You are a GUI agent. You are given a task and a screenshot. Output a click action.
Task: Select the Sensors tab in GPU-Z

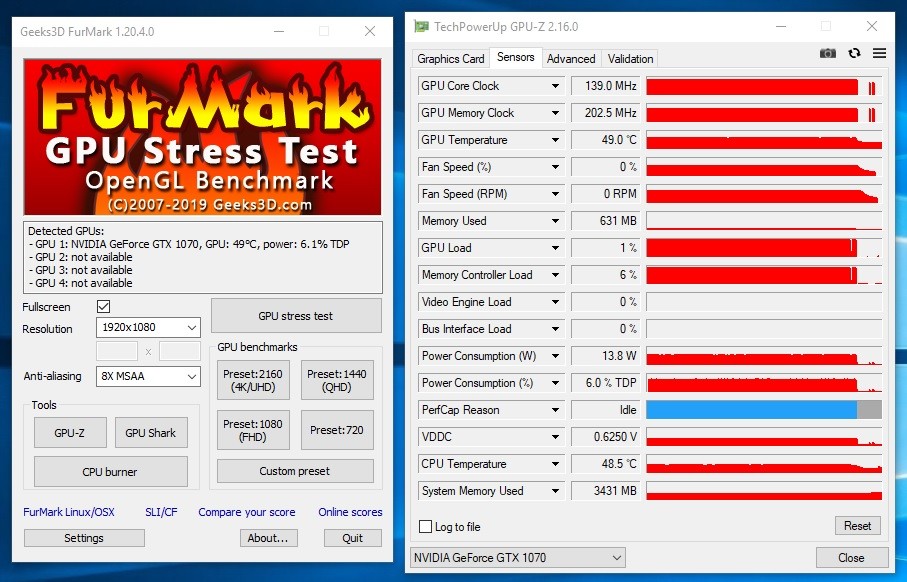515,57
